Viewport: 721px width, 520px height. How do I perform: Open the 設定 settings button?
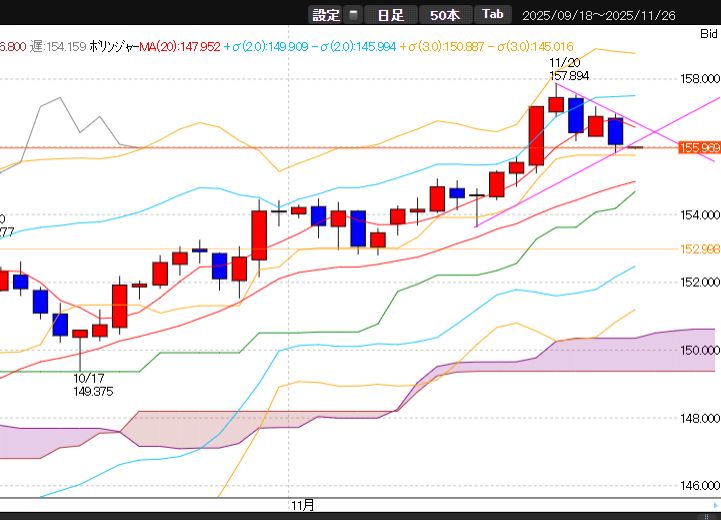(x=326, y=14)
